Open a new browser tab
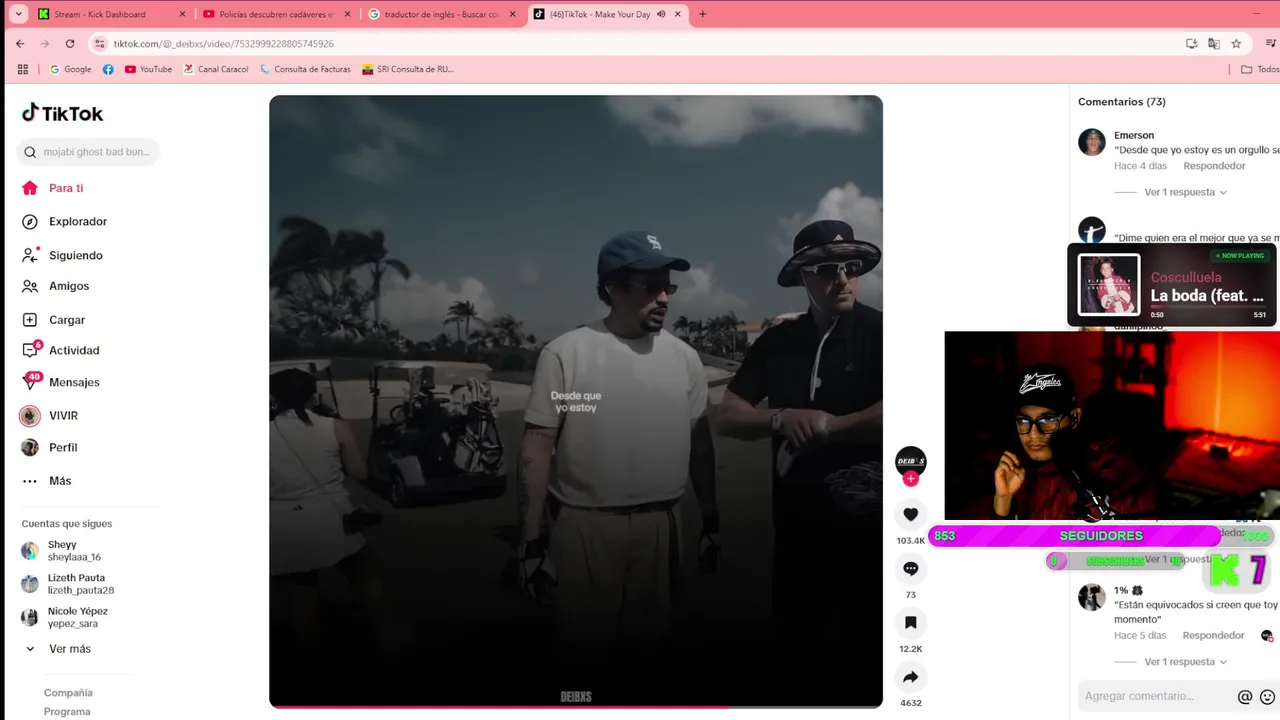 (702, 14)
